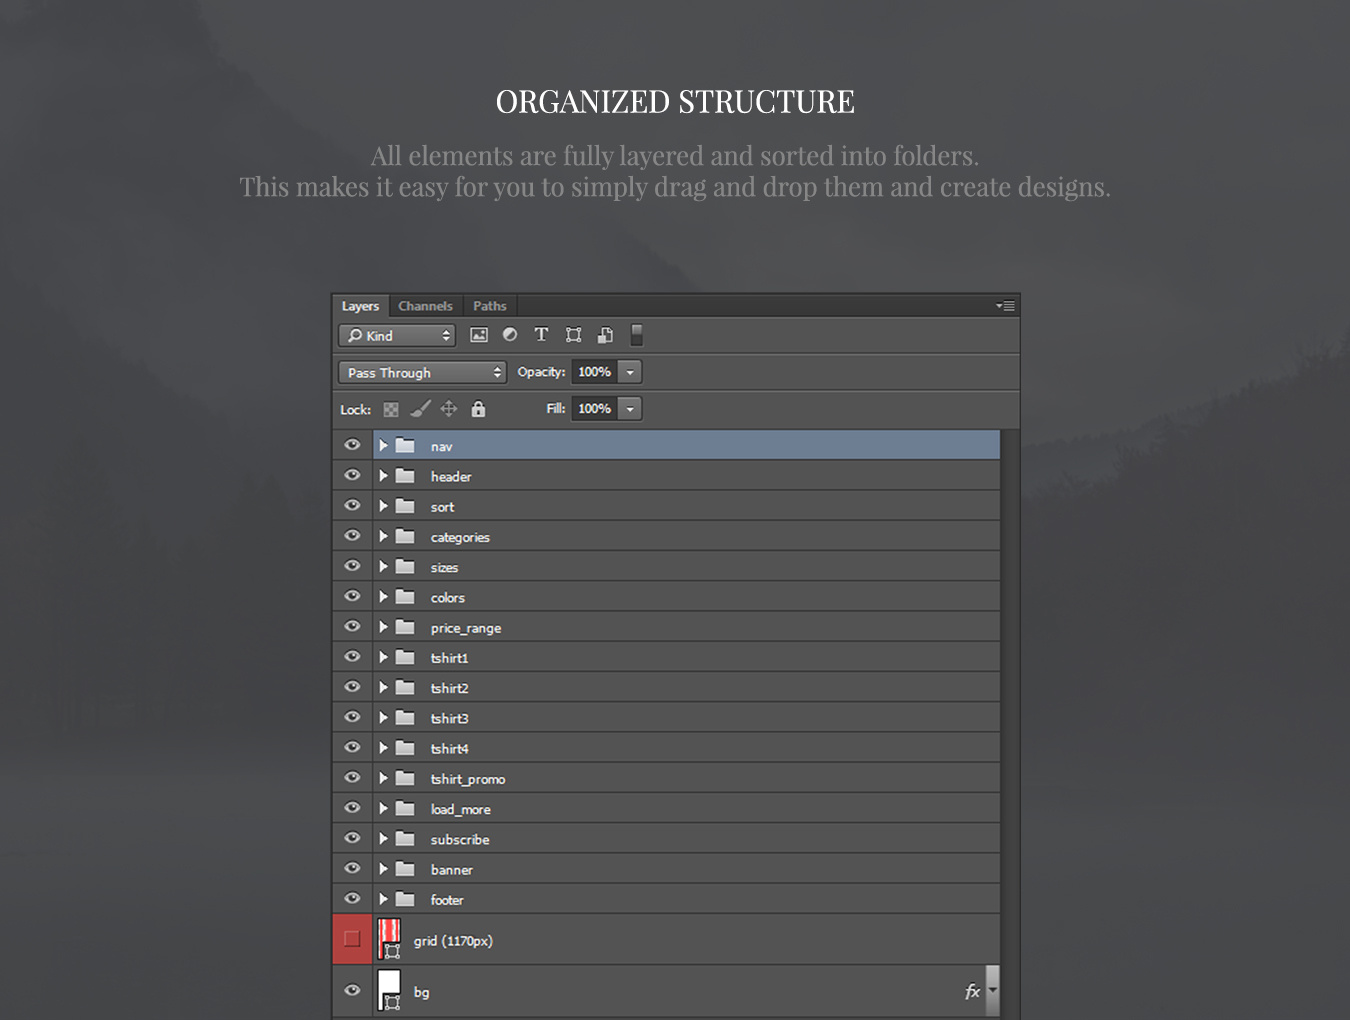Hide the header folder layer
Image resolution: width=1350 pixels, height=1020 pixels.
click(x=352, y=476)
